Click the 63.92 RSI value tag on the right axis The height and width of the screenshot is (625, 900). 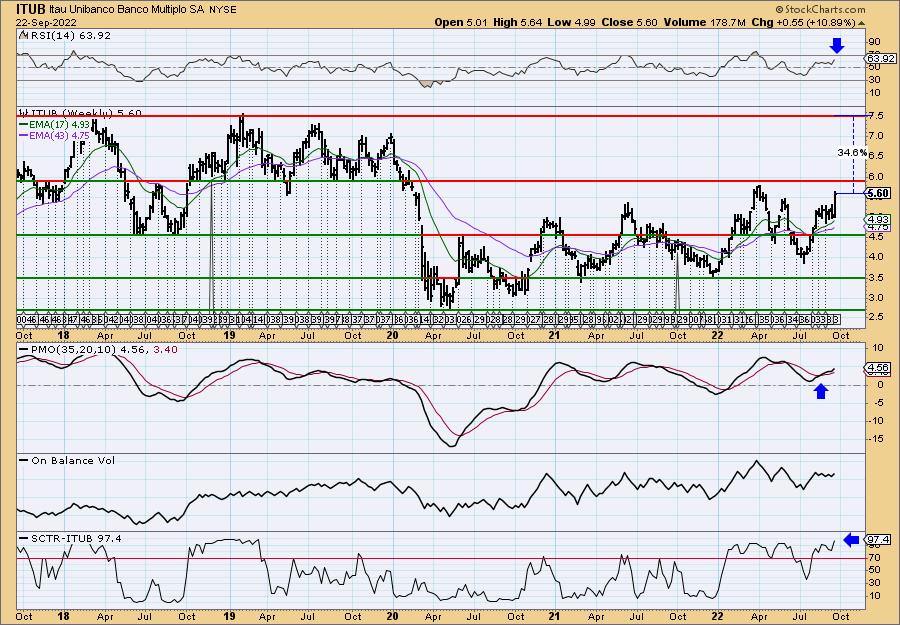(880, 59)
